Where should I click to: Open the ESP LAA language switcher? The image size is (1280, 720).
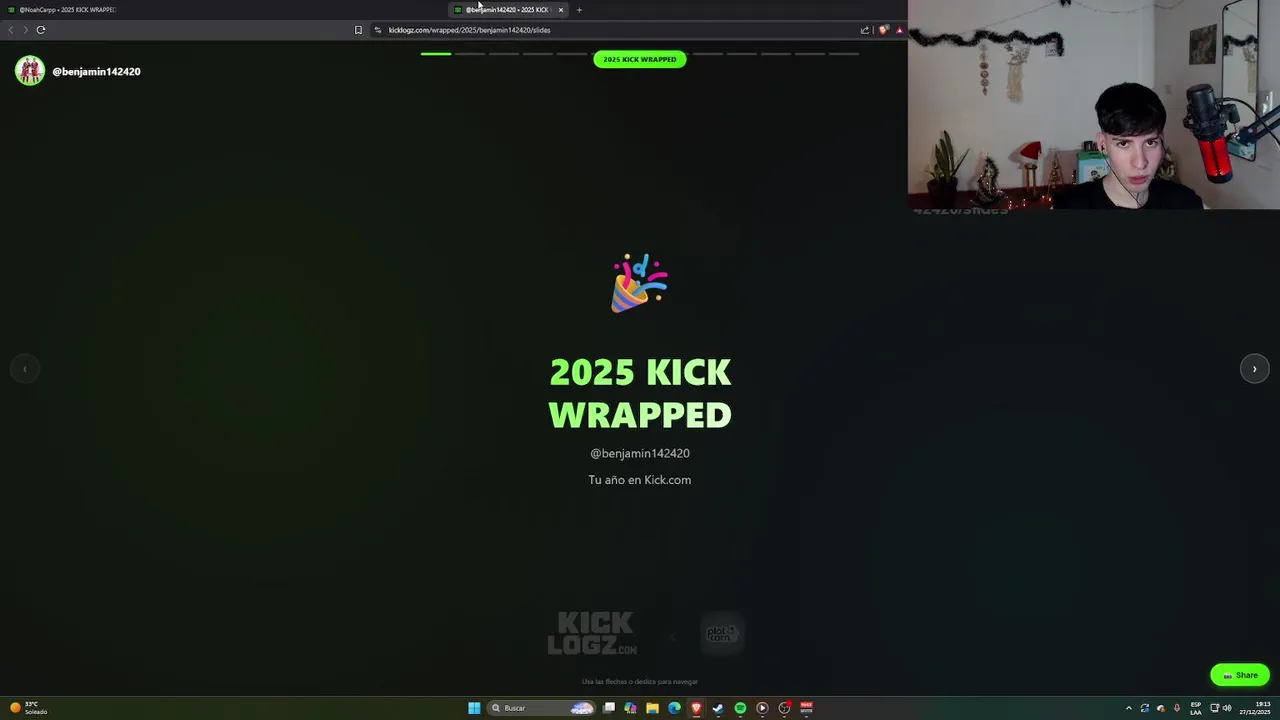1196,708
